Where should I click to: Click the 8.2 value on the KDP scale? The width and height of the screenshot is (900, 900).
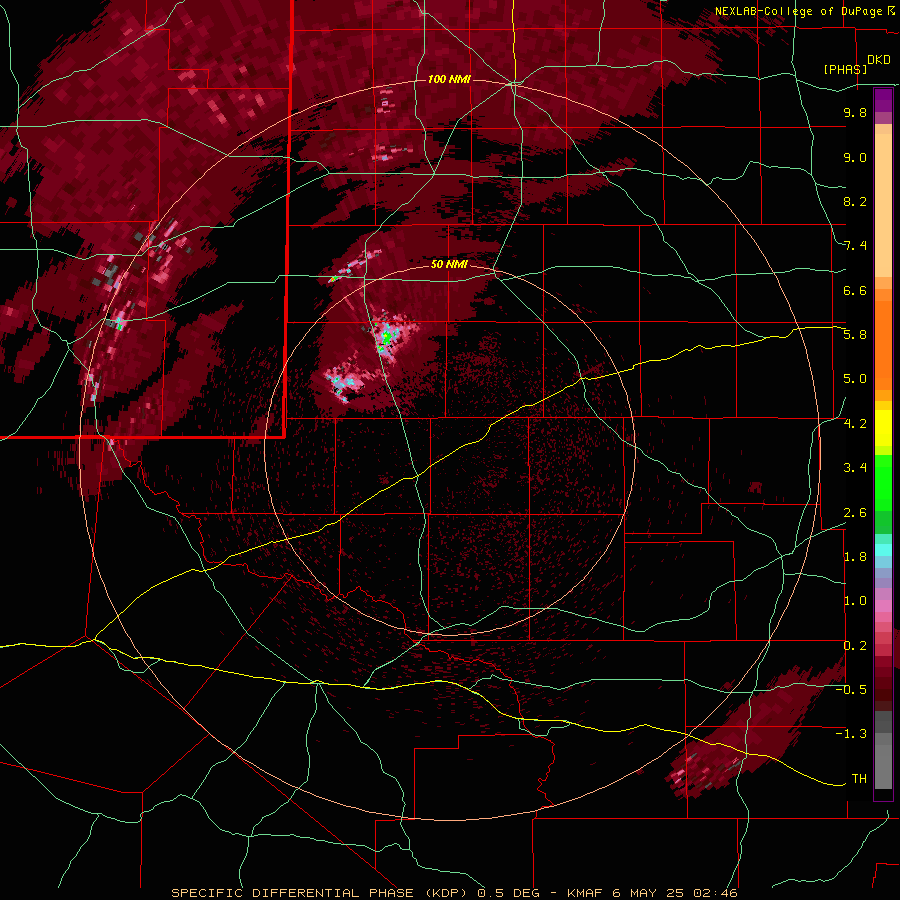855,201
